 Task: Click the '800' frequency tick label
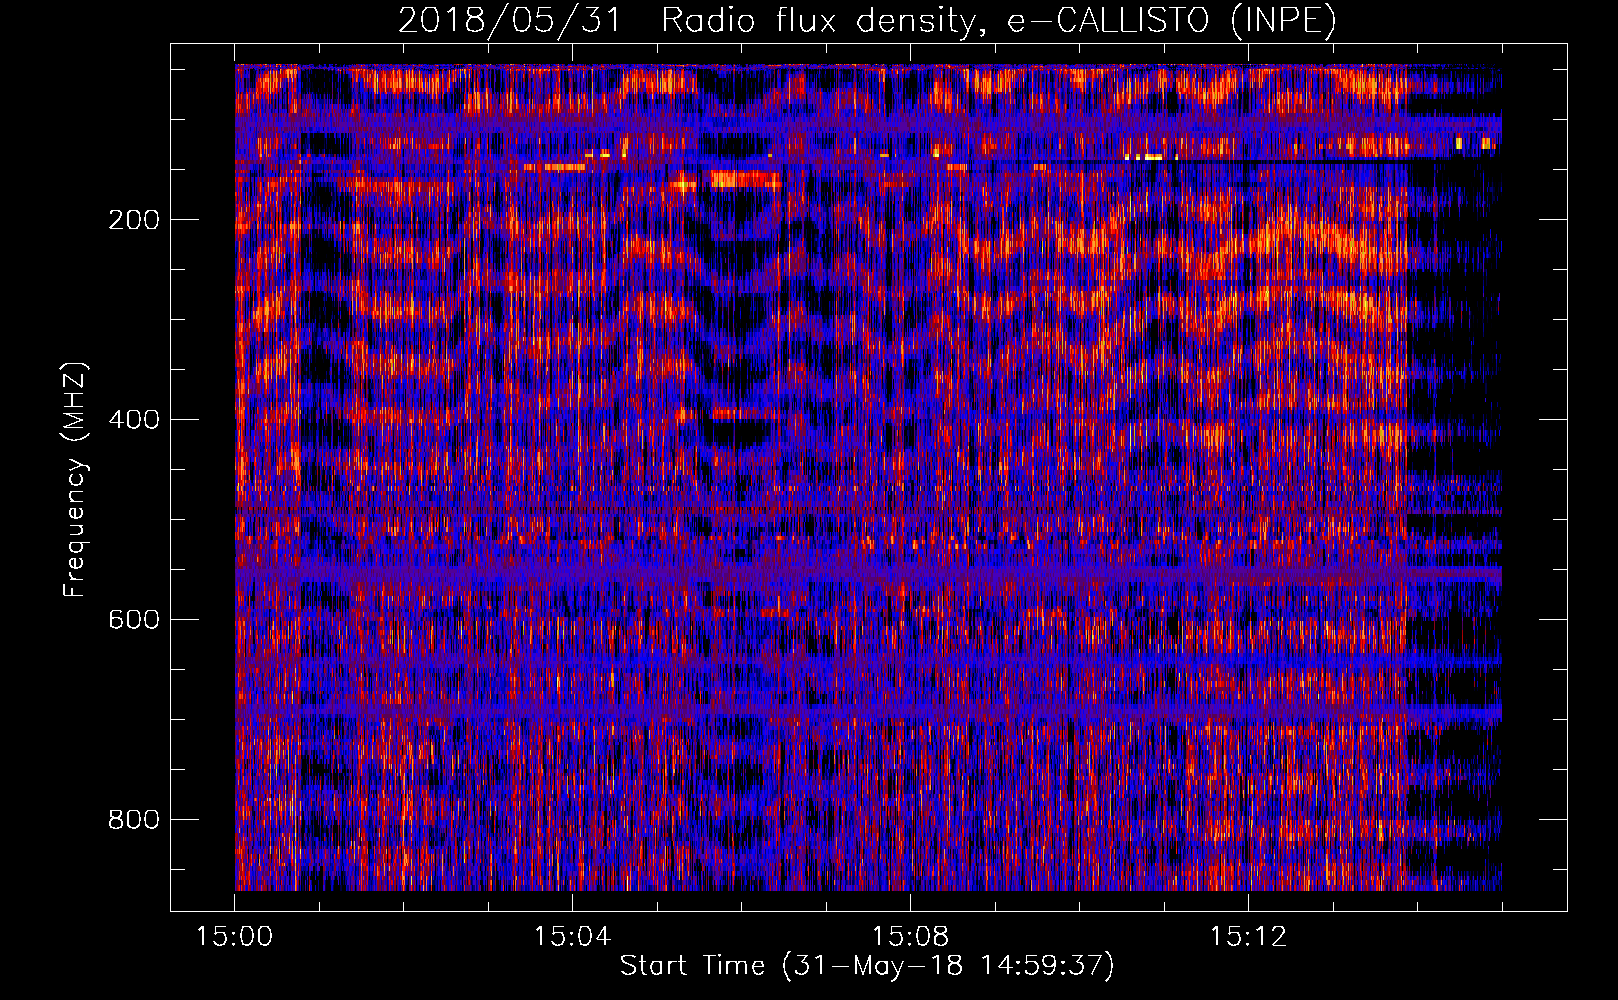click(134, 820)
